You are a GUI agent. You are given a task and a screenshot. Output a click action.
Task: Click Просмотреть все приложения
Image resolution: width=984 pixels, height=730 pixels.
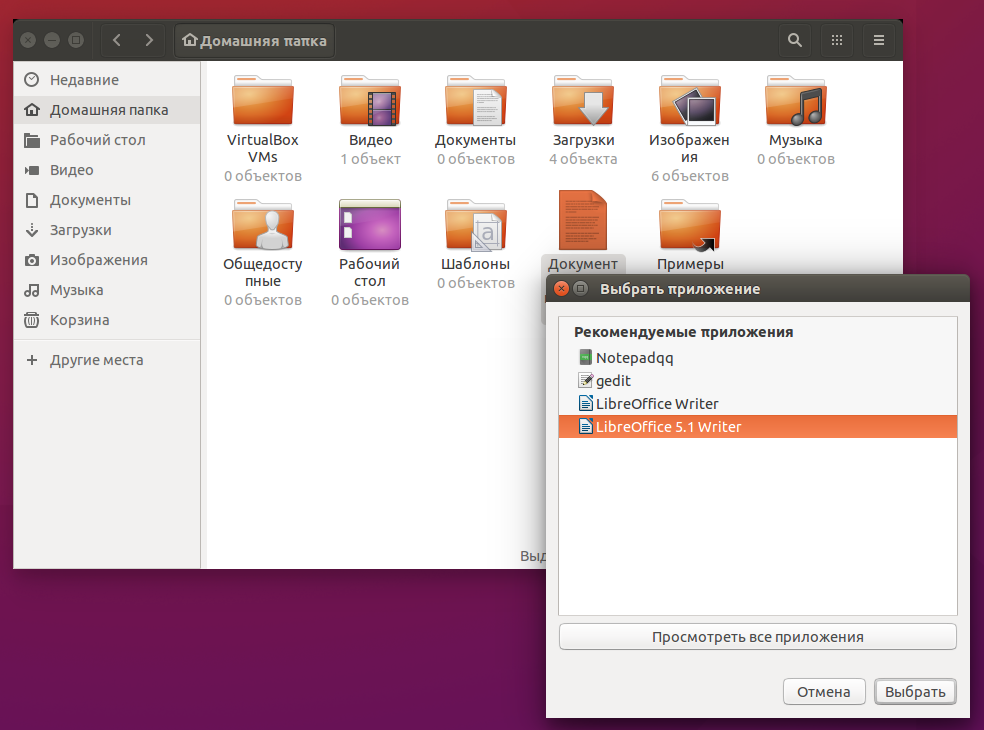pos(757,637)
